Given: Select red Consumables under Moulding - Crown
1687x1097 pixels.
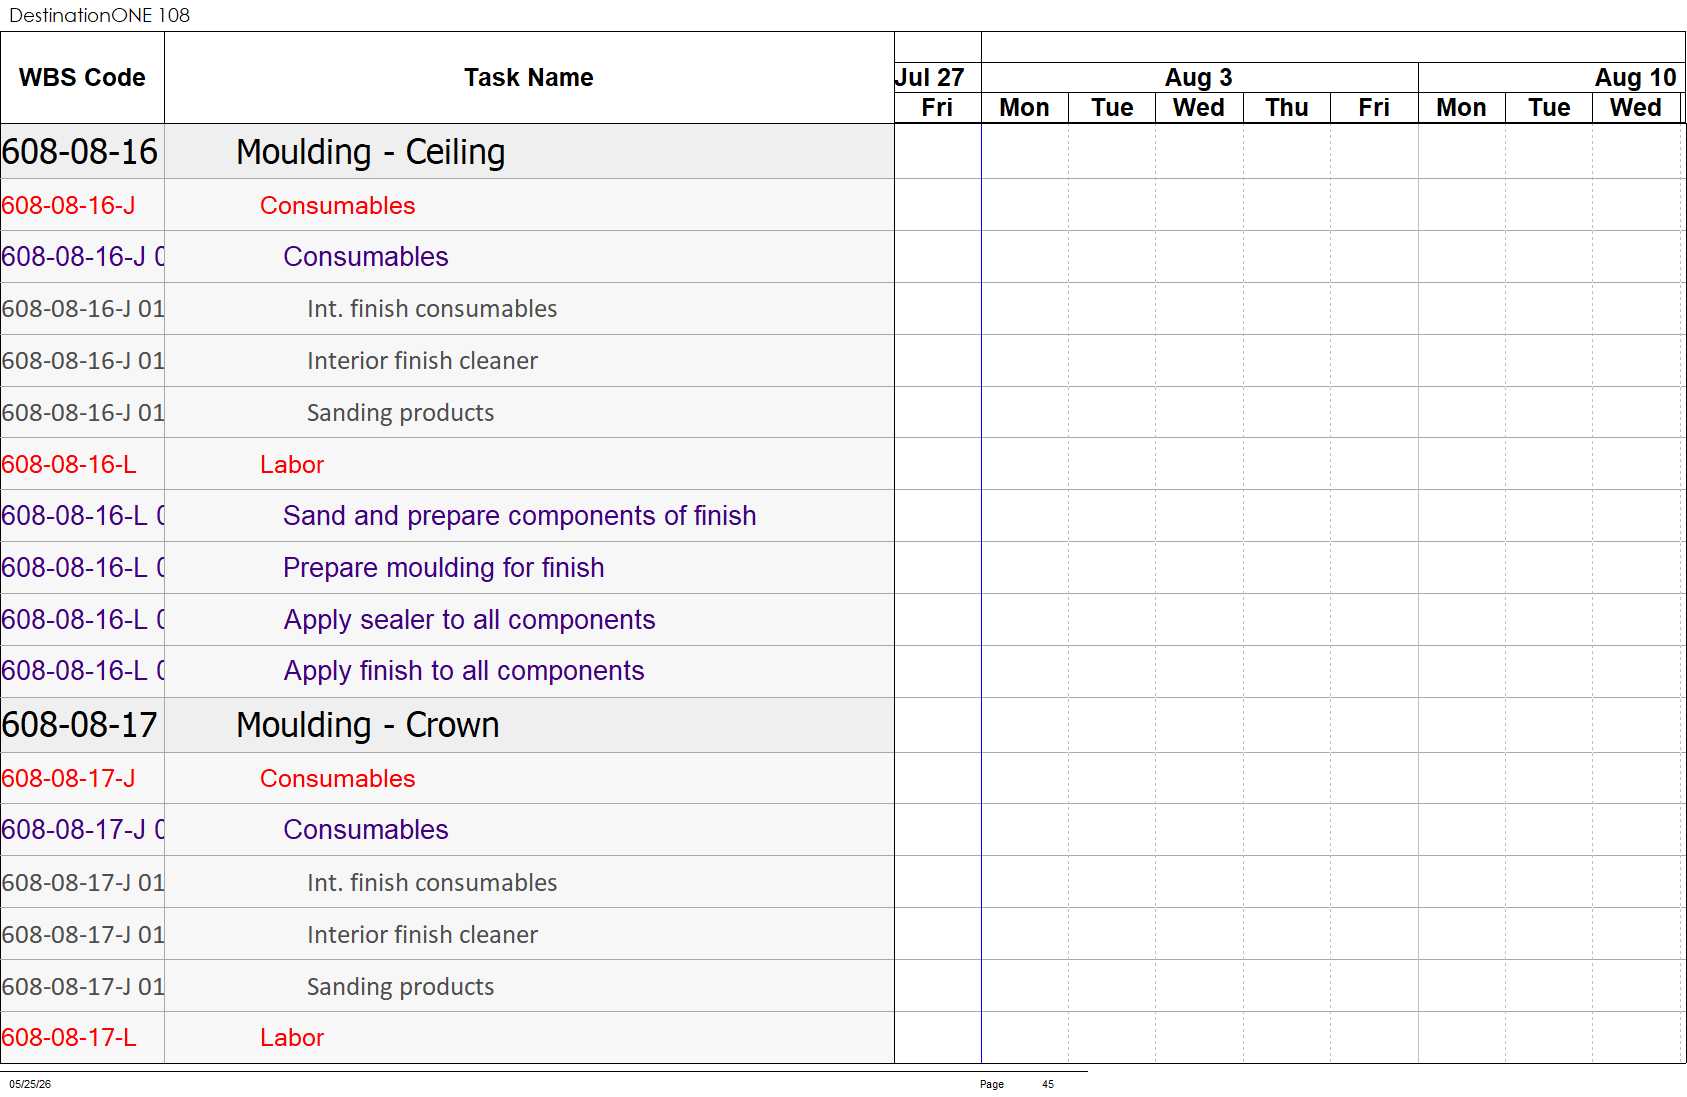Looking at the screenshot, I should pos(337,778).
